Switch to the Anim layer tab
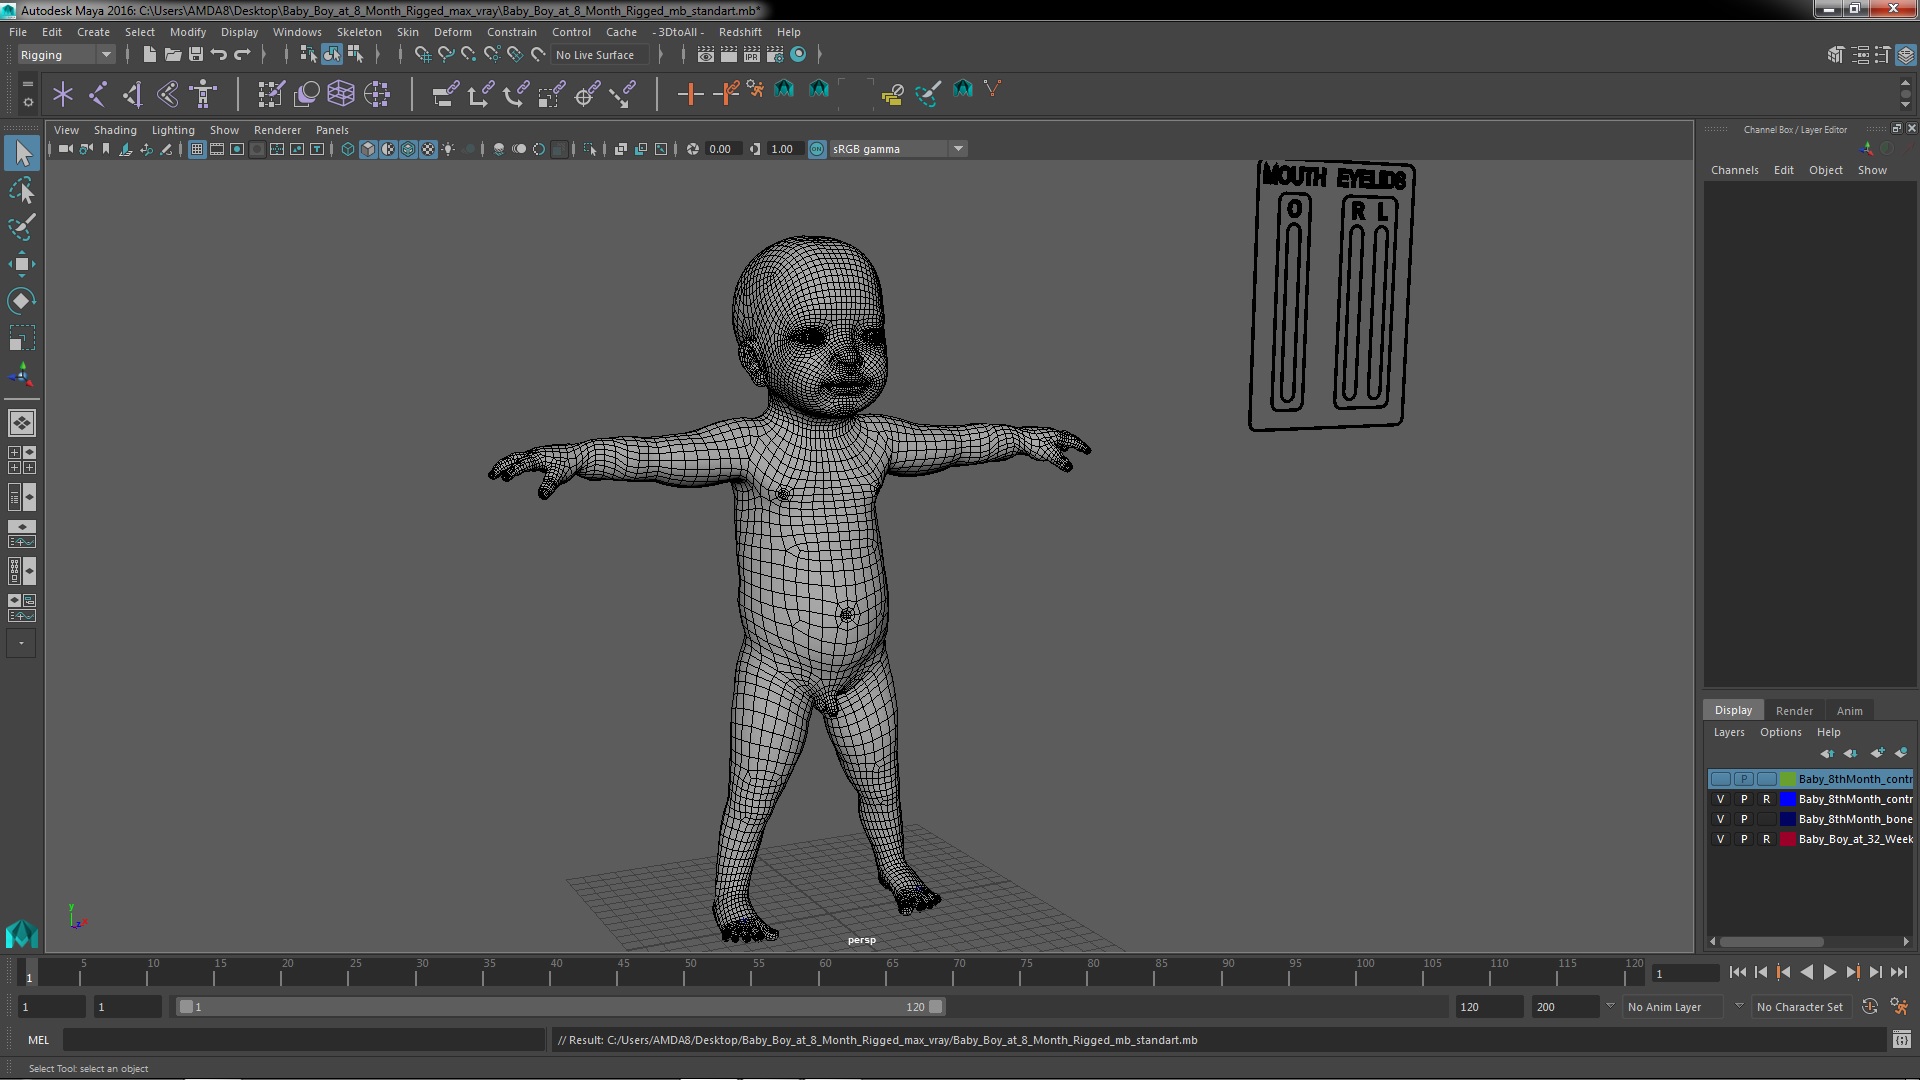Viewport: 1920px width, 1080px height. coord(1849,711)
